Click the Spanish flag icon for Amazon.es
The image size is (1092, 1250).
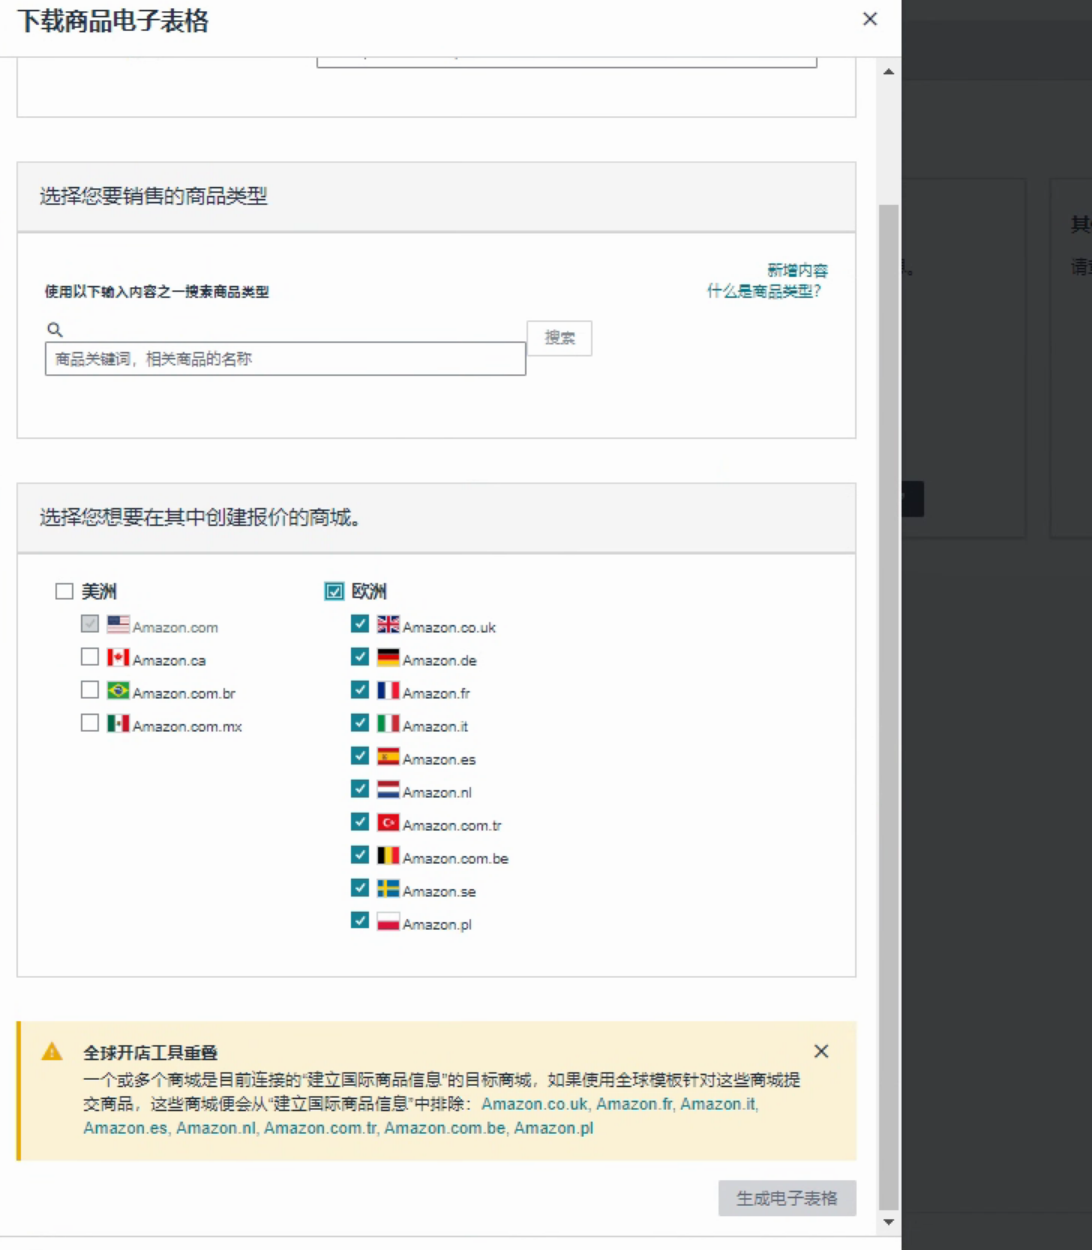pyautogui.click(x=388, y=756)
